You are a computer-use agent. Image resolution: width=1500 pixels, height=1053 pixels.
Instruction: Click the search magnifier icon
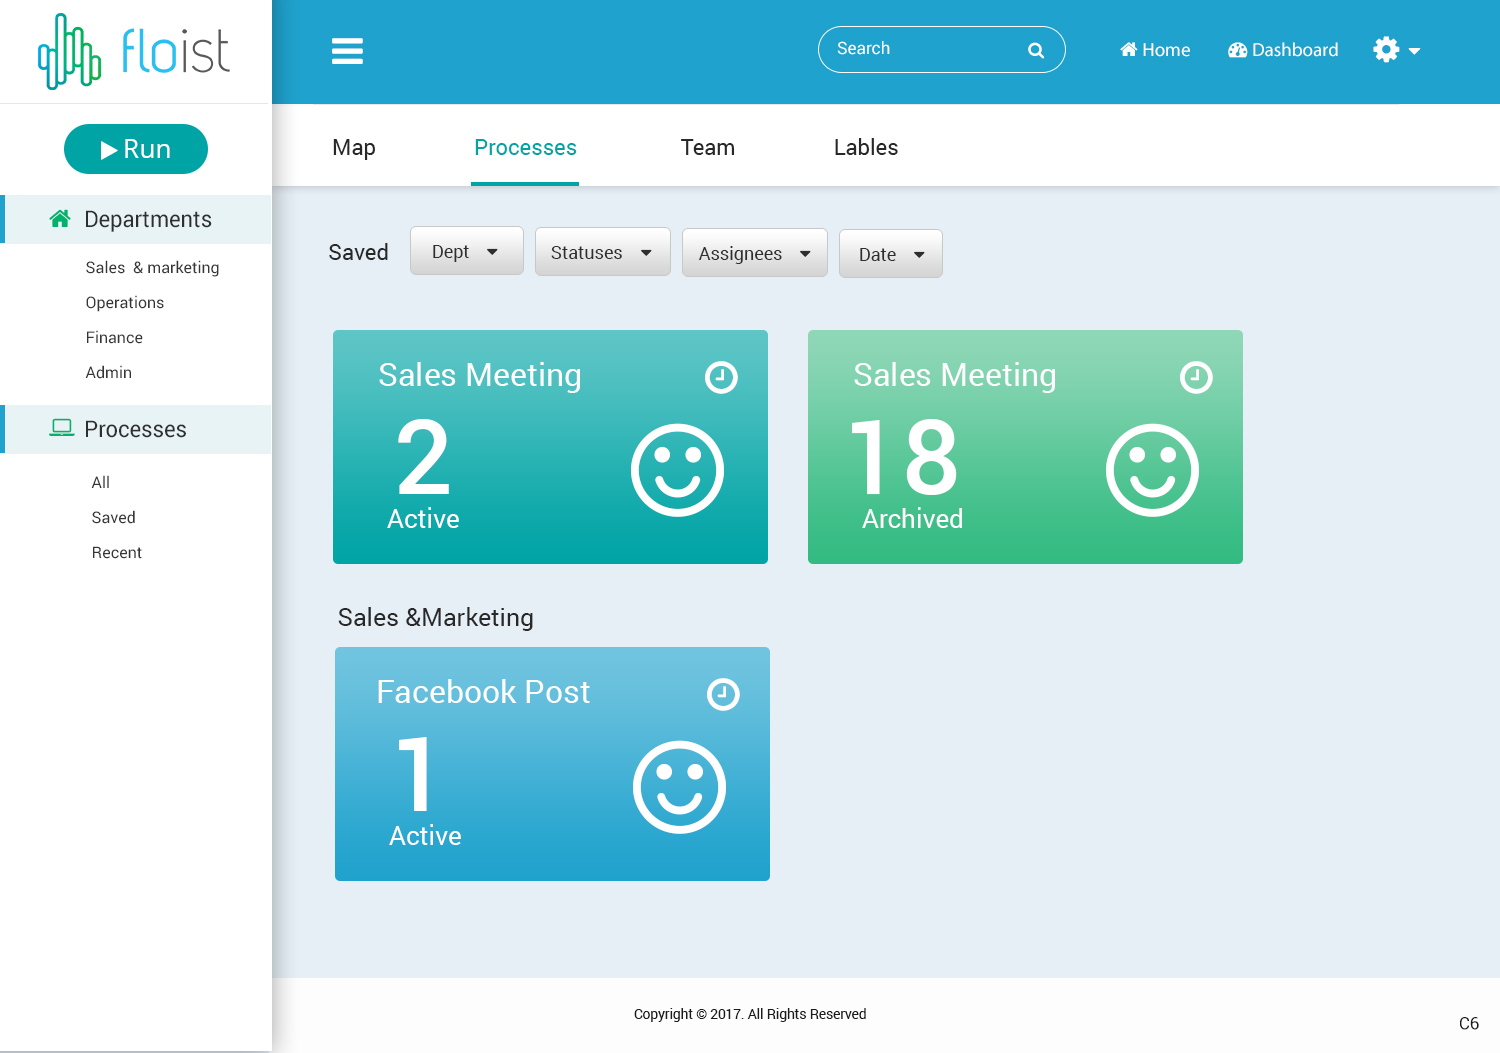pos(1036,51)
